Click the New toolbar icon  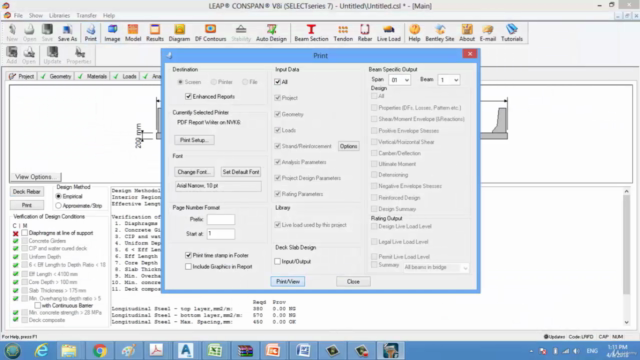coord(12,33)
